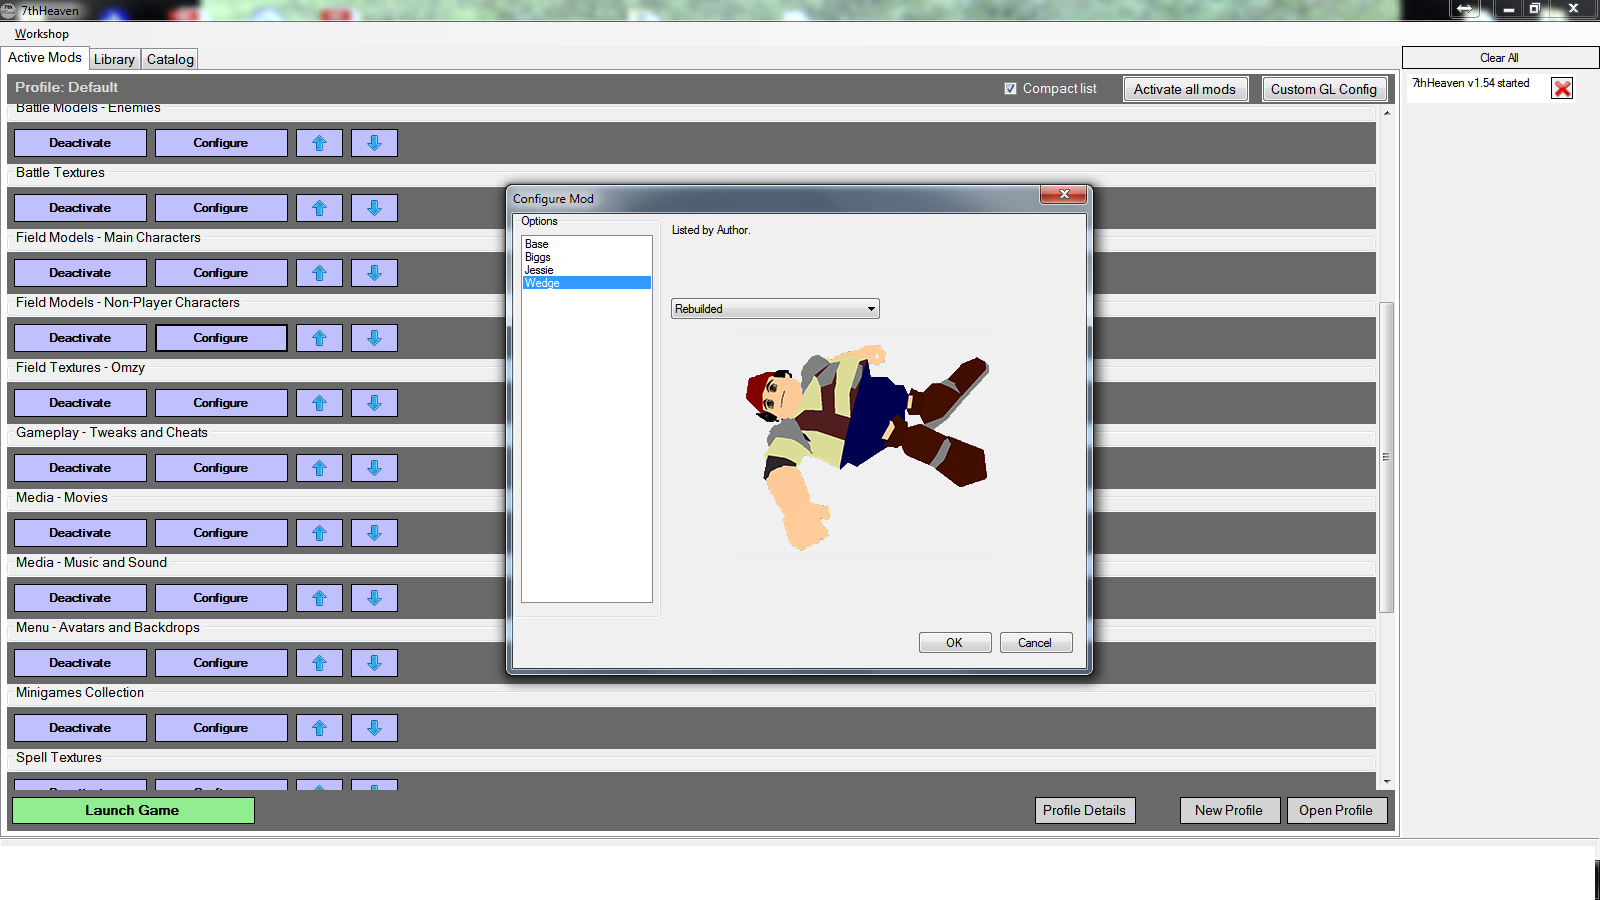This screenshot has height=900, width=1600.
Task: Select Jessie in the Options list
Action: coord(586,270)
